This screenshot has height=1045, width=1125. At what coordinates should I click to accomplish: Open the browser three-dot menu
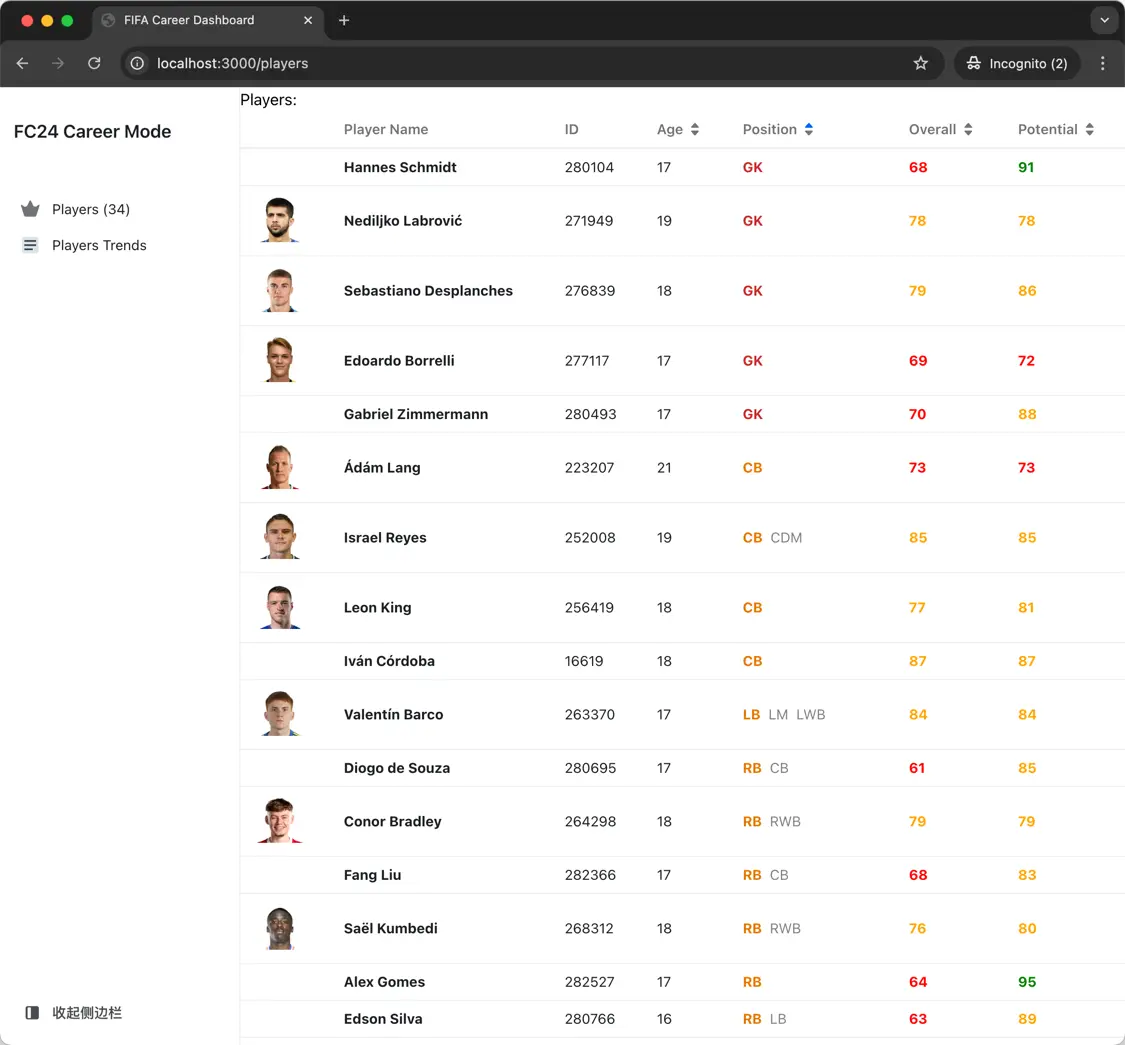click(x=1103, y=63)
